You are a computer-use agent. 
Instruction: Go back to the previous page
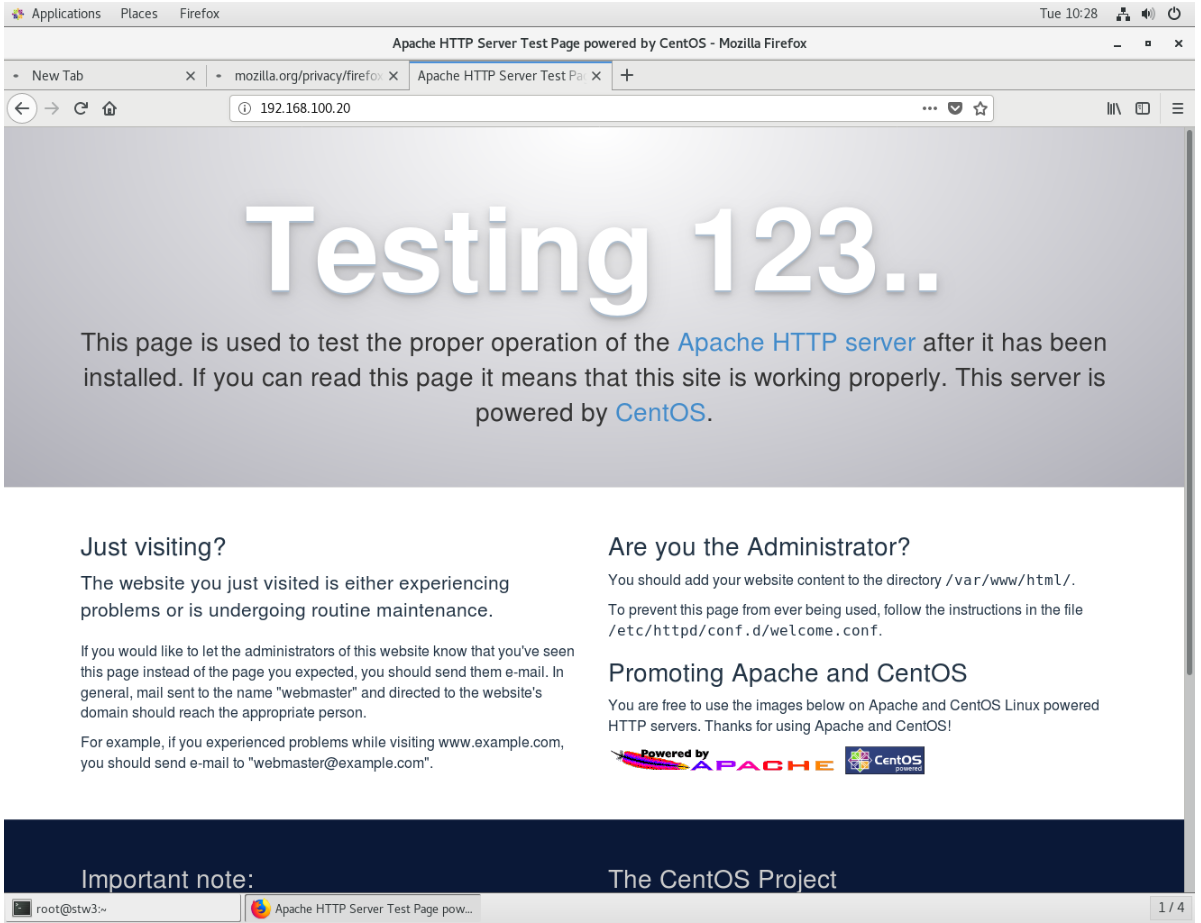pyautogui.click(x=22, y=108)
